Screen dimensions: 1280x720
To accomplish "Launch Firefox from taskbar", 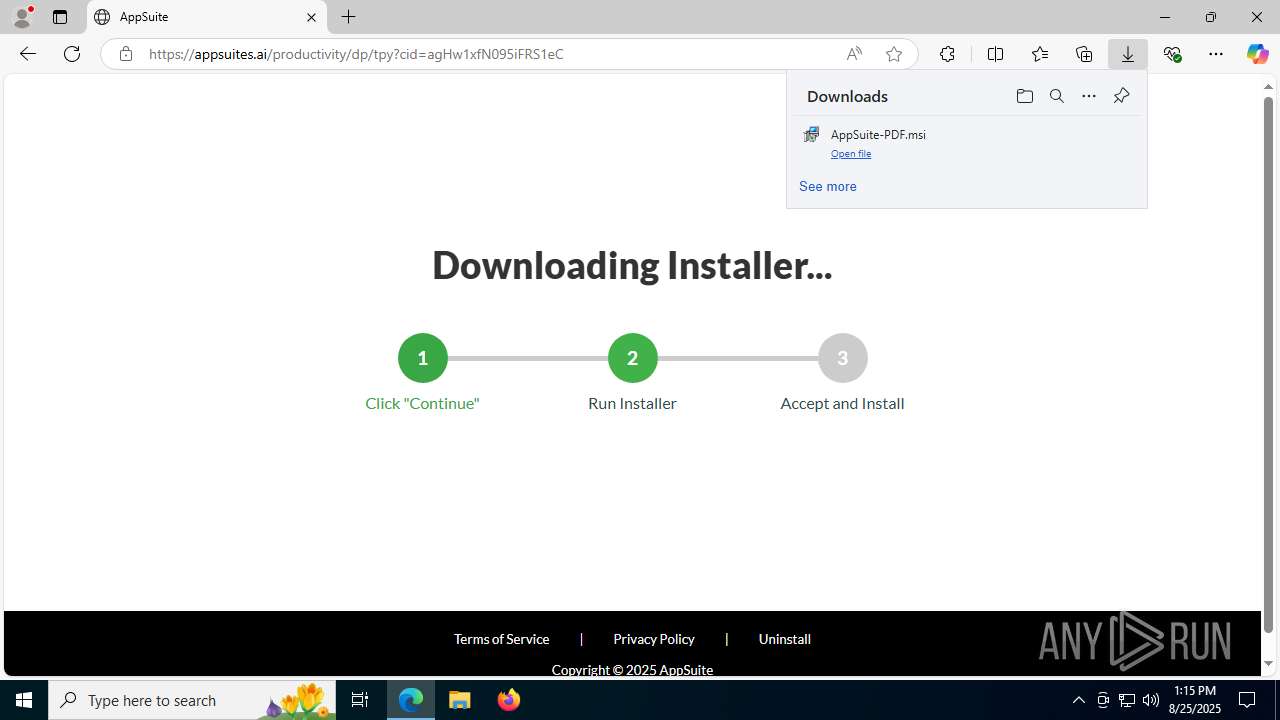I will (x=509, y=700).
